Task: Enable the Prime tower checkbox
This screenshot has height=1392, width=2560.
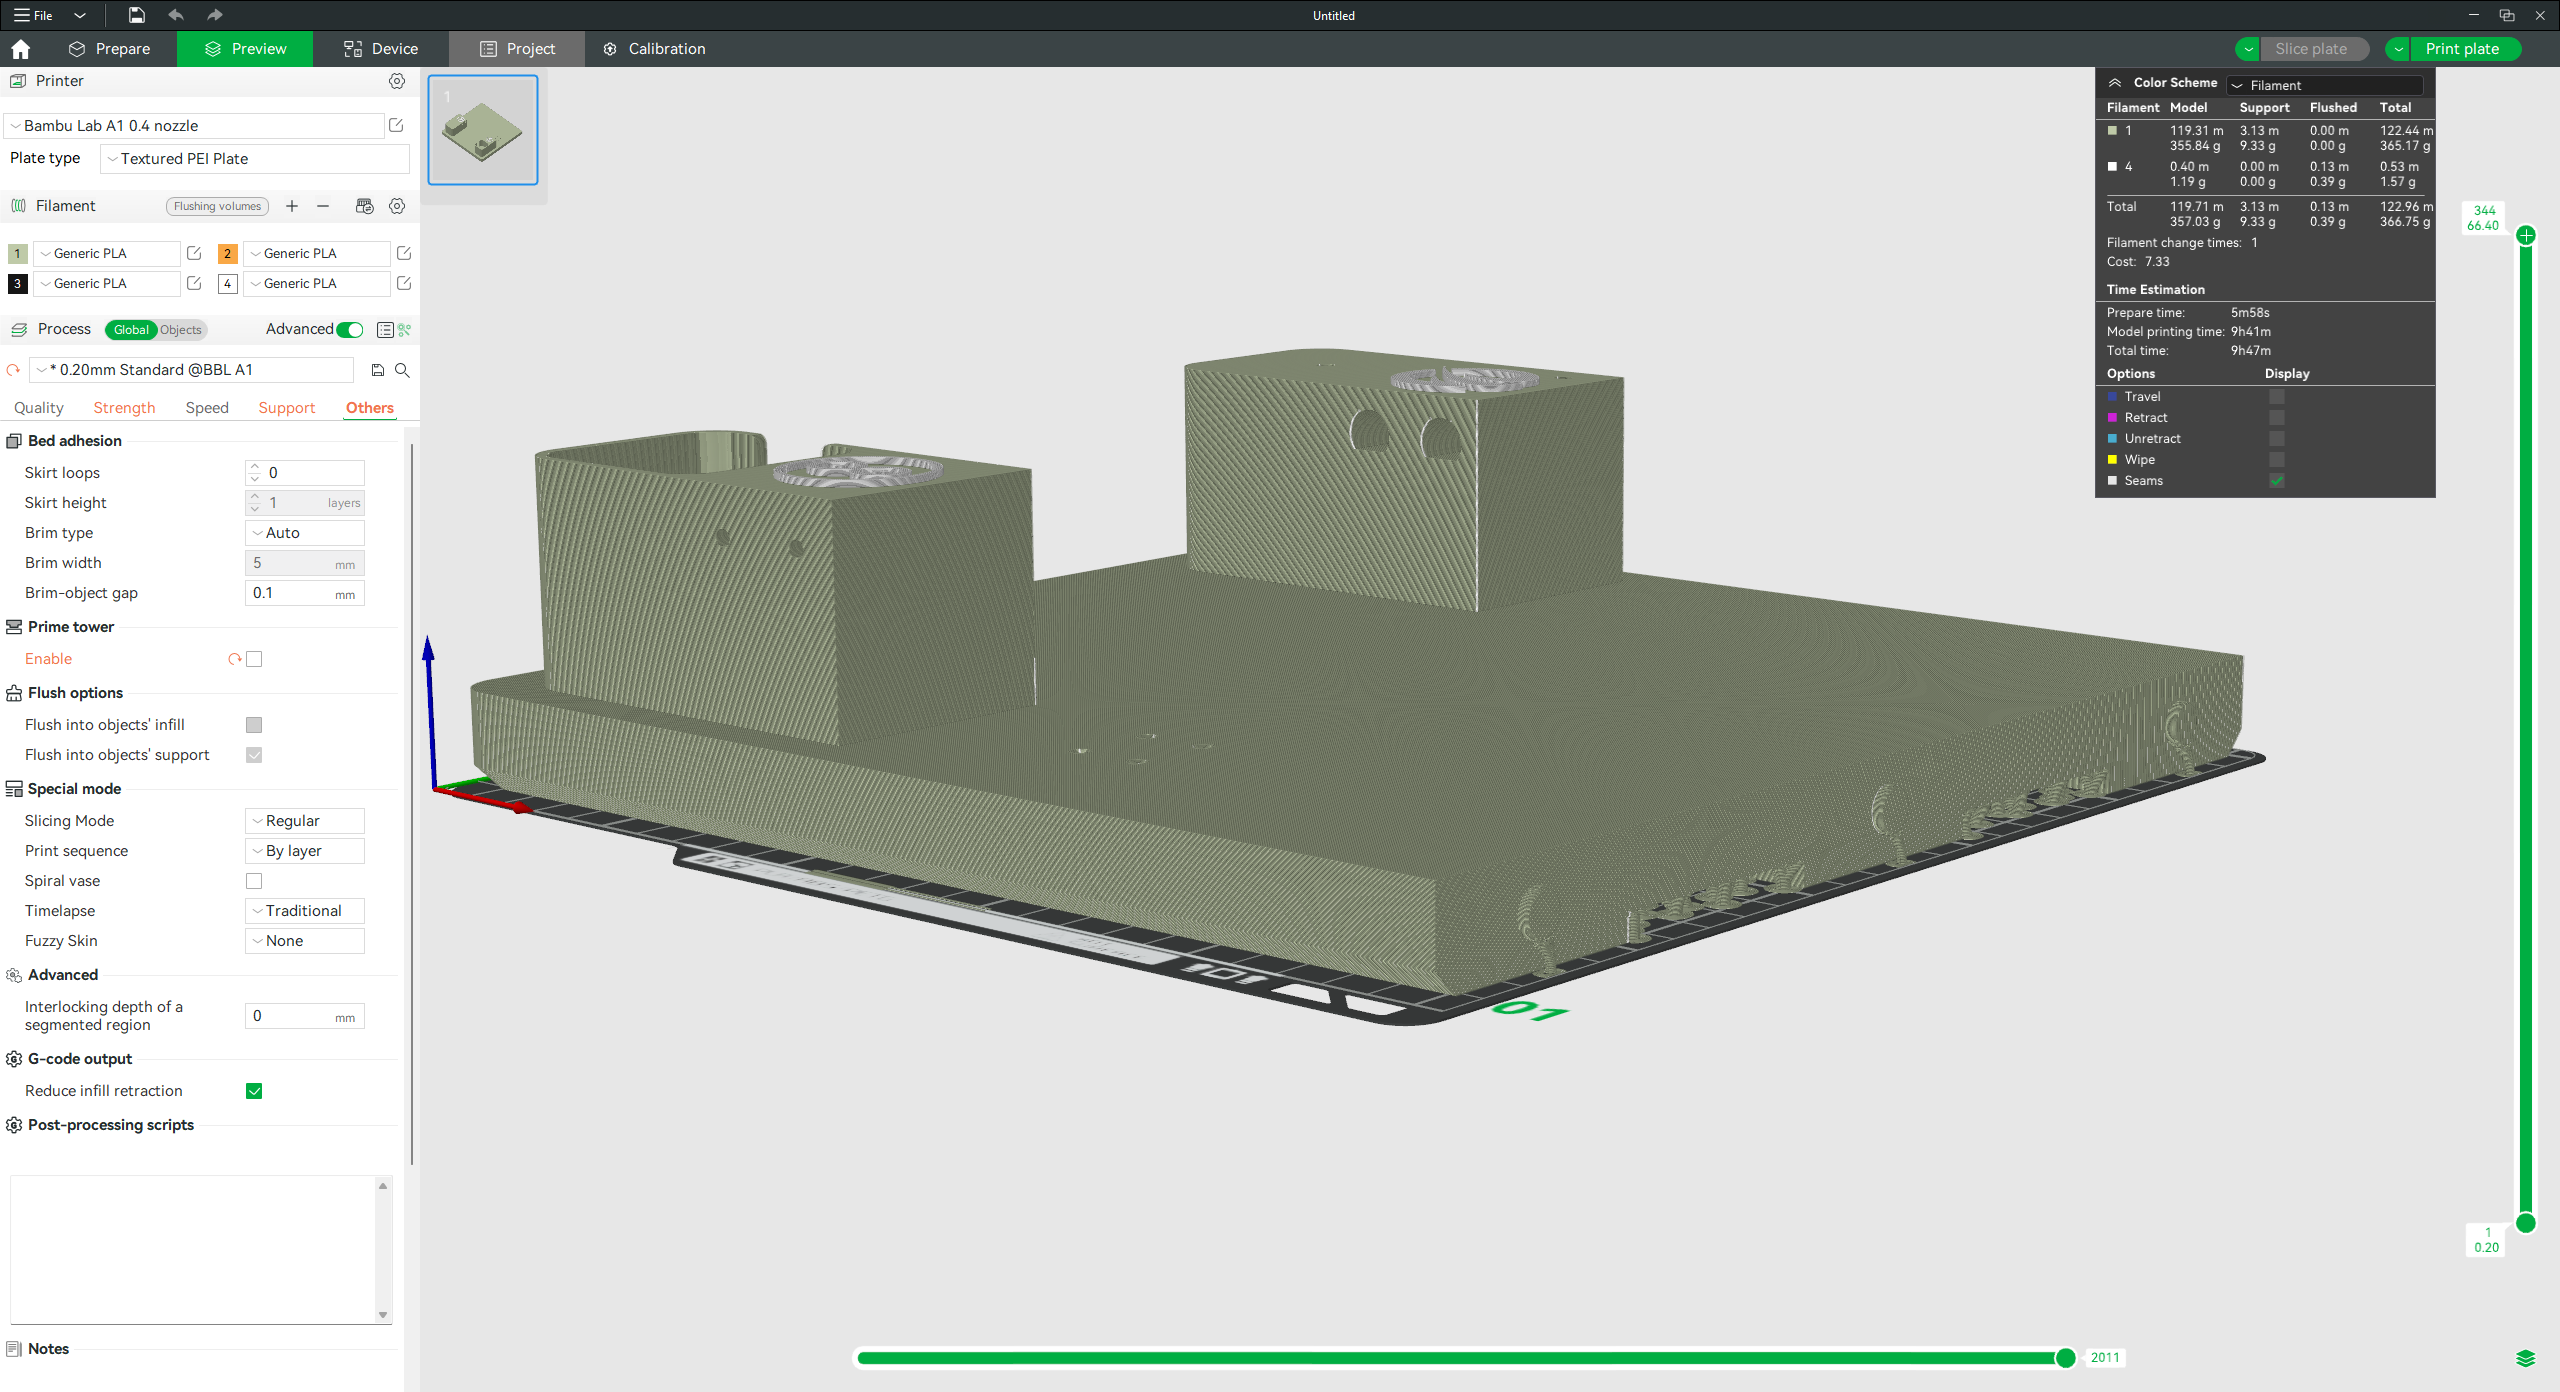Action: 254,659
